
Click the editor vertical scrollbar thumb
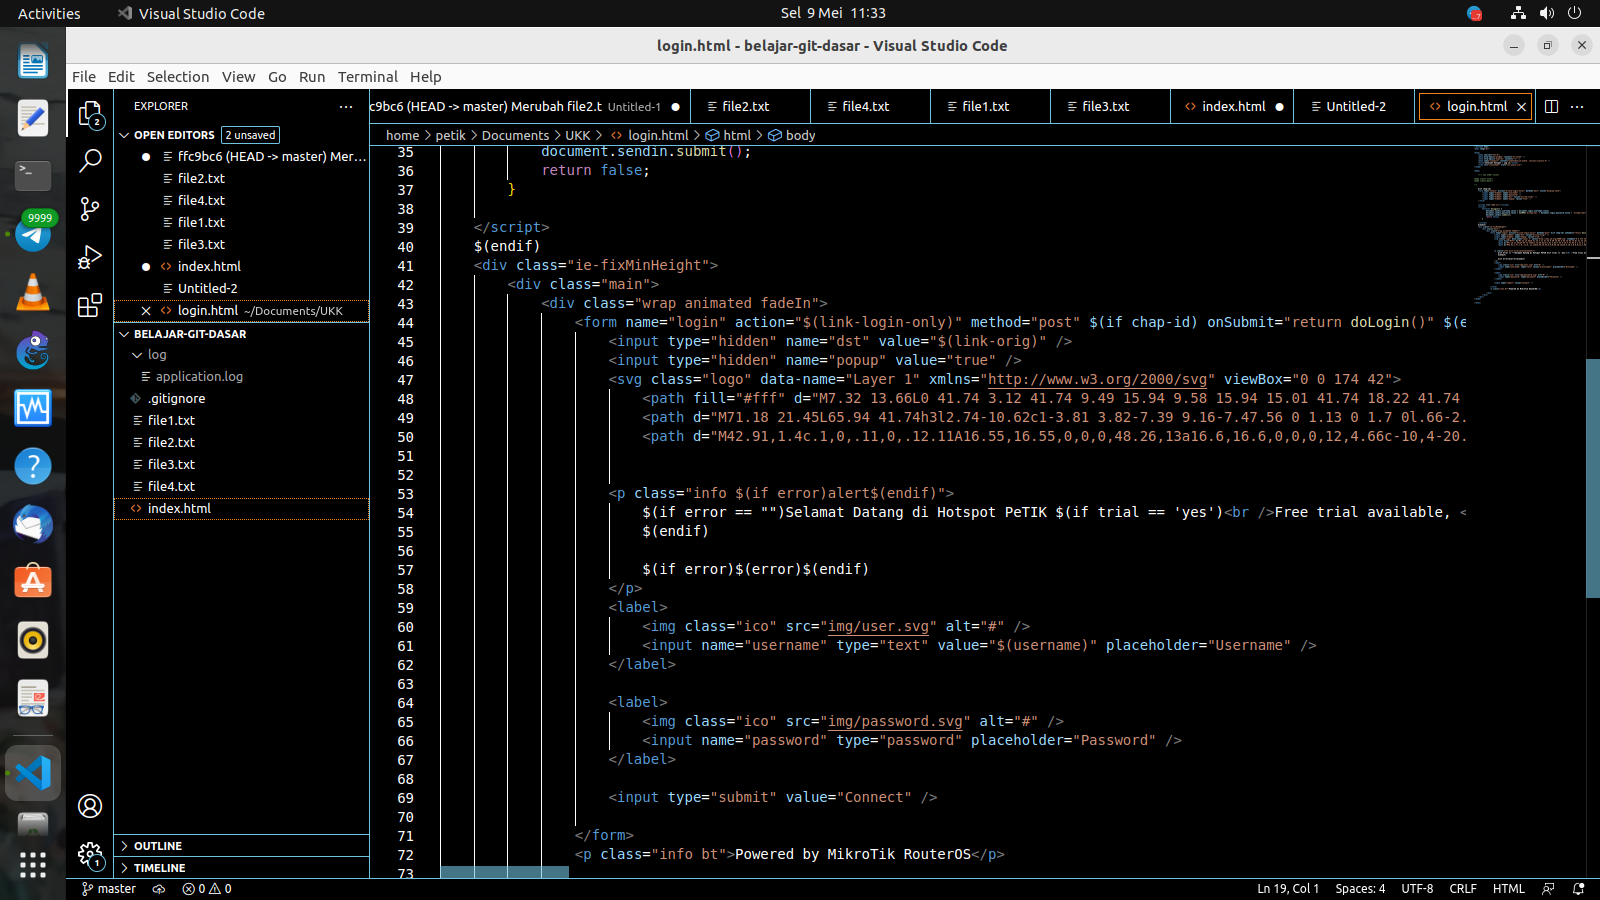pyautogui.click(x=1593, y=478)
